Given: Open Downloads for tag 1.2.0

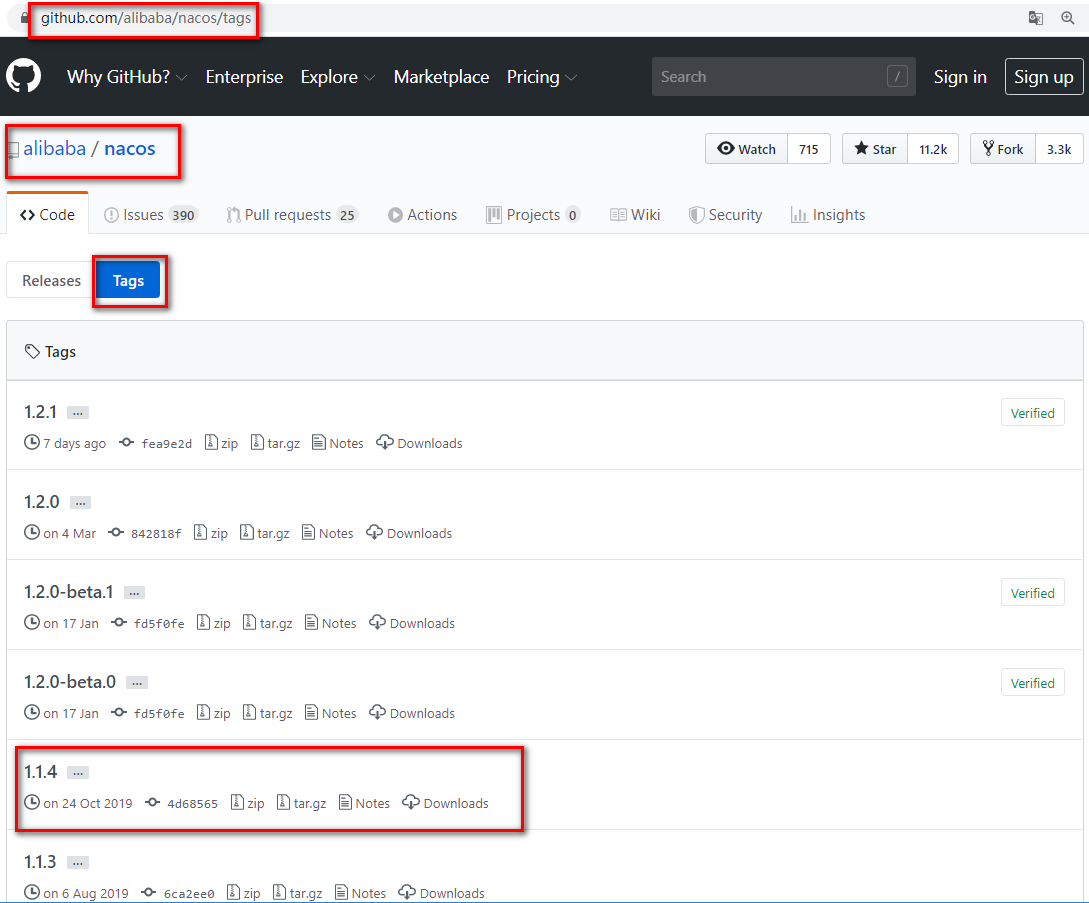Looking at the screenshot, I should coord(410,533).
